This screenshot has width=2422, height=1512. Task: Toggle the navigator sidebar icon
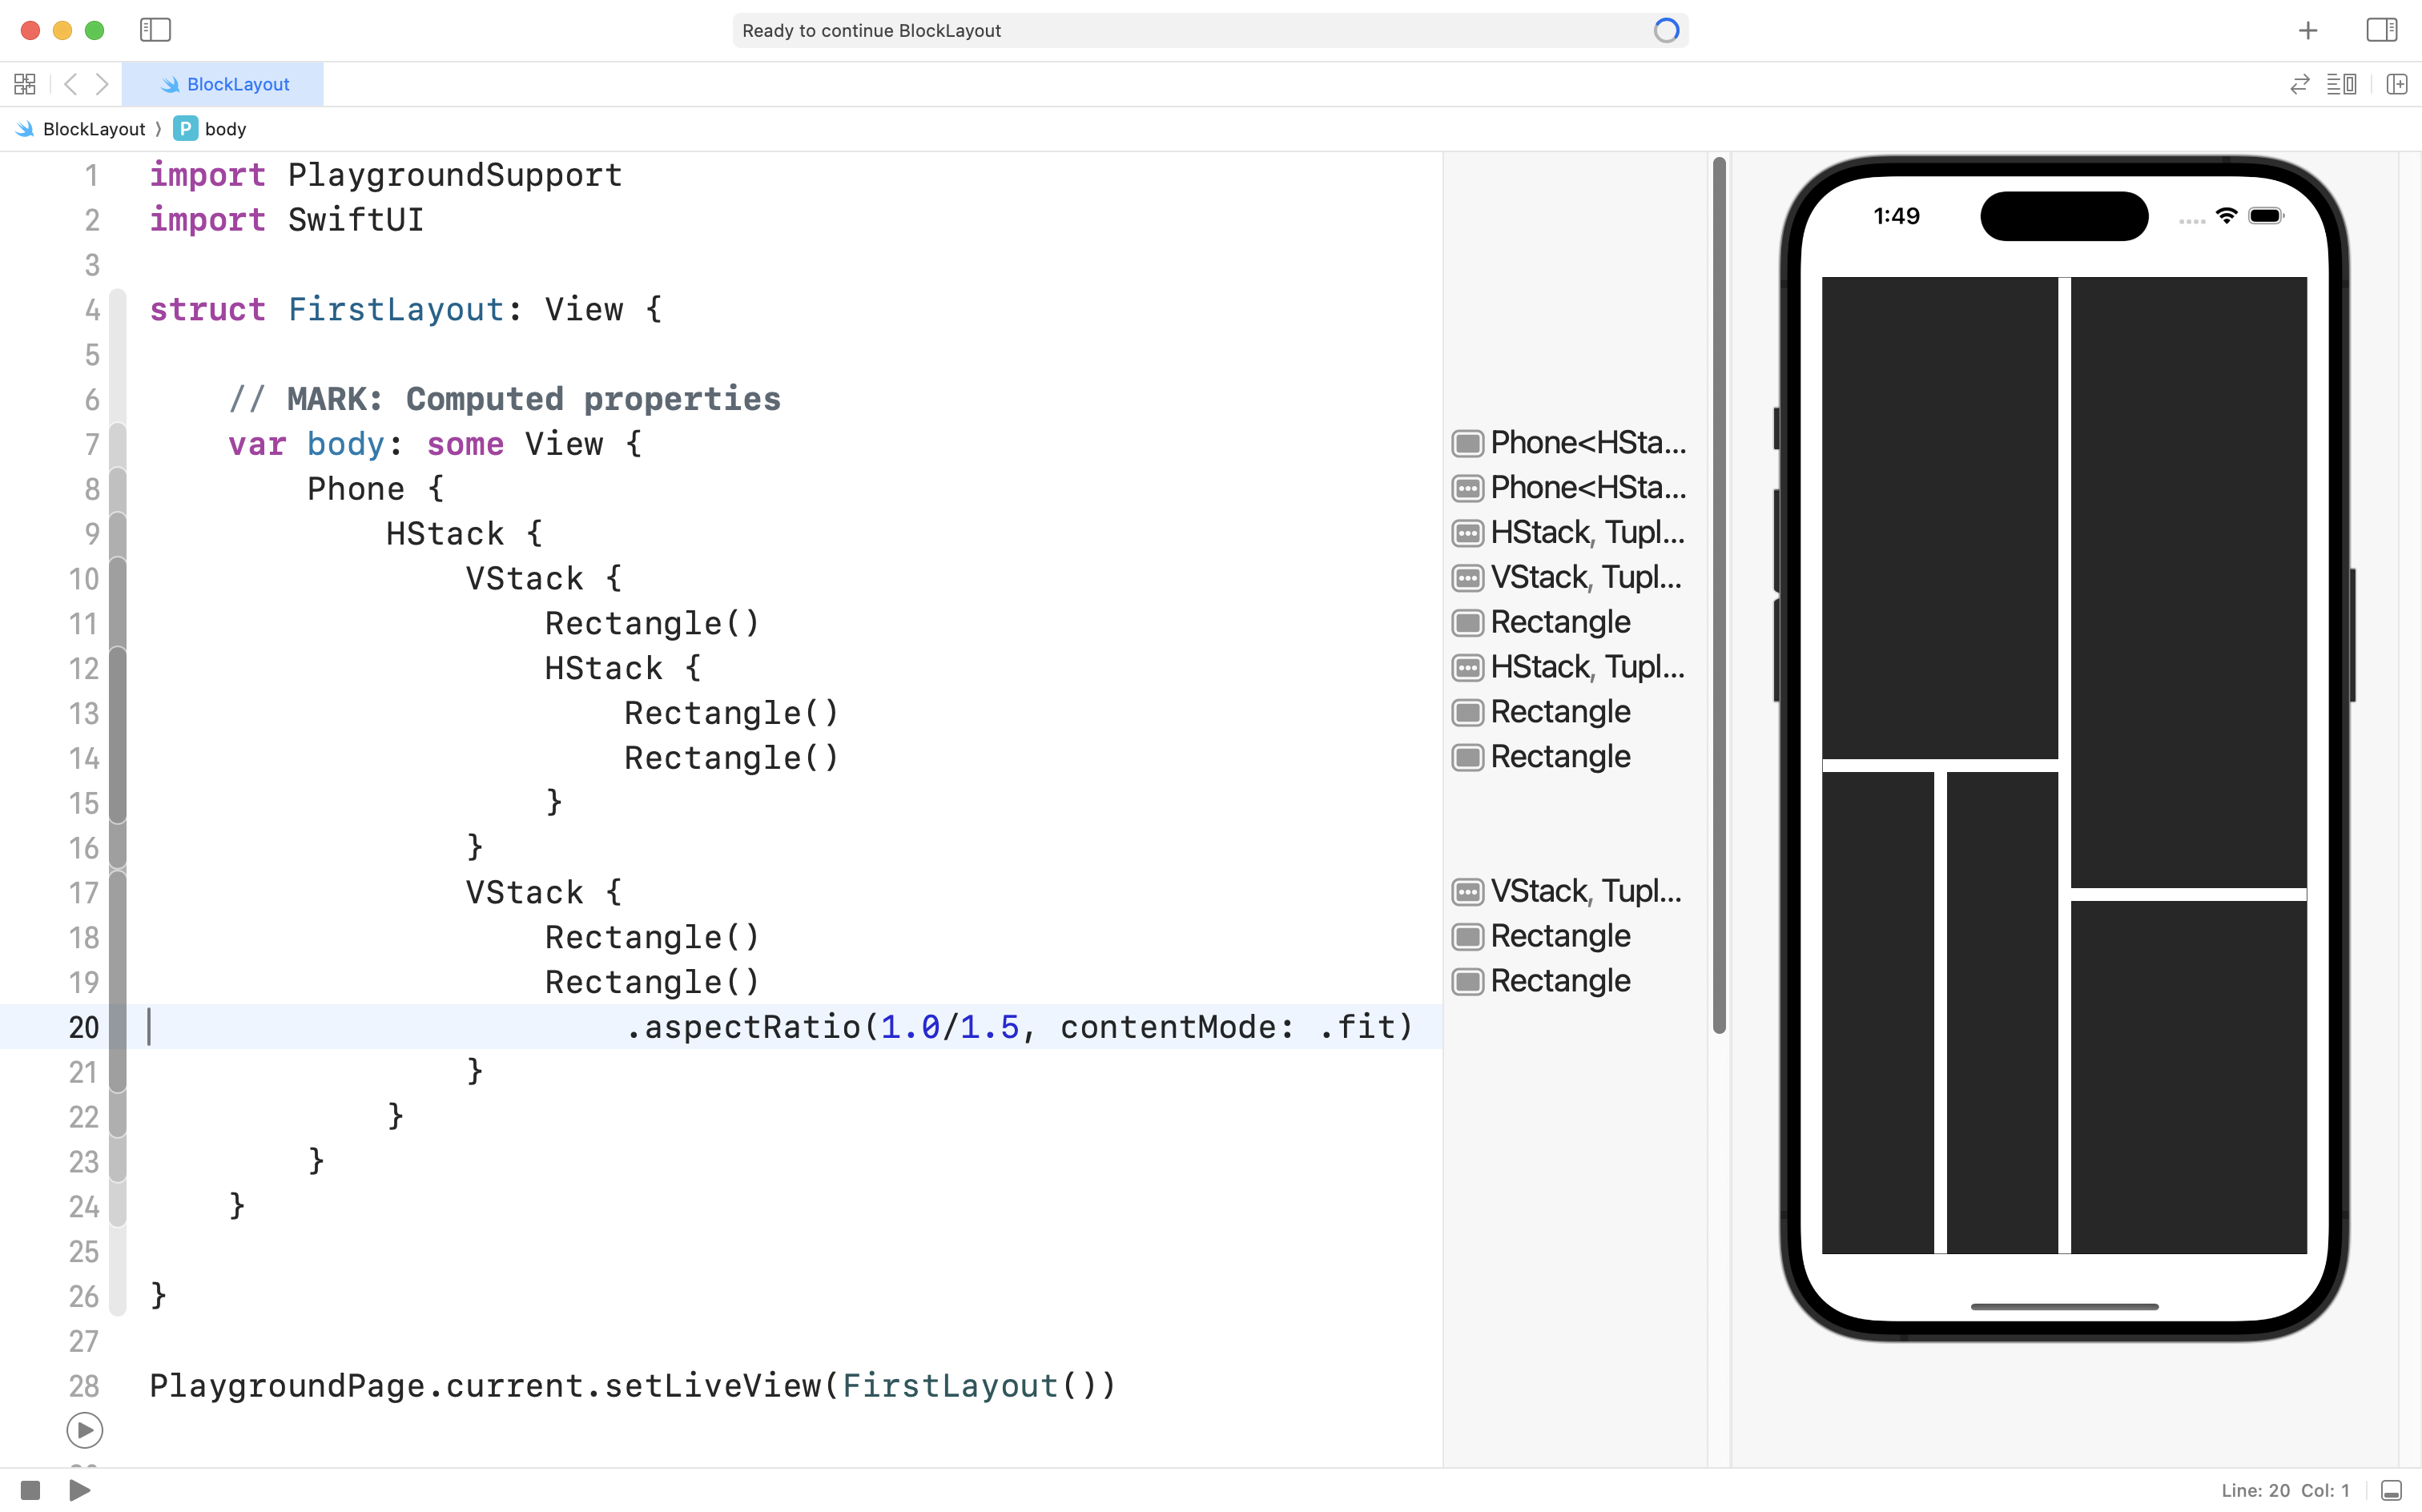click(x=155, y=30)
